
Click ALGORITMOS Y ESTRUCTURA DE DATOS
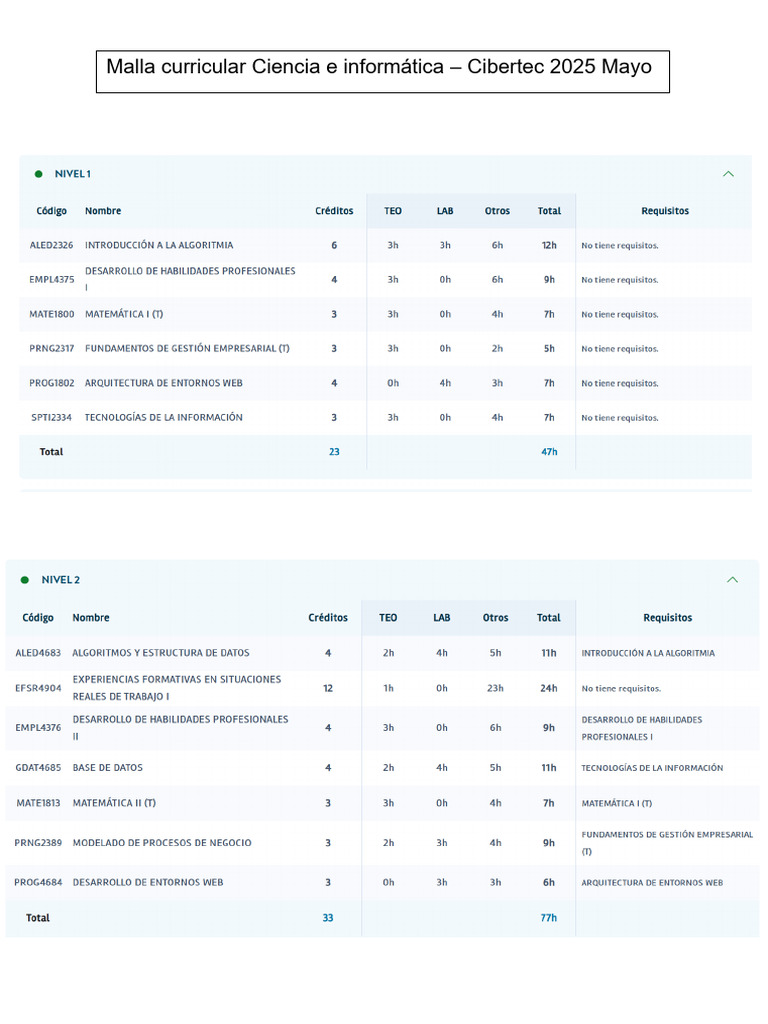pyautogui.click(x=161, y=653)
